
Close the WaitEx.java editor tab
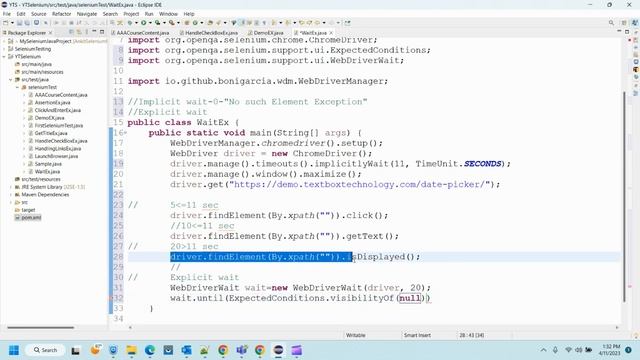point(331,33)
